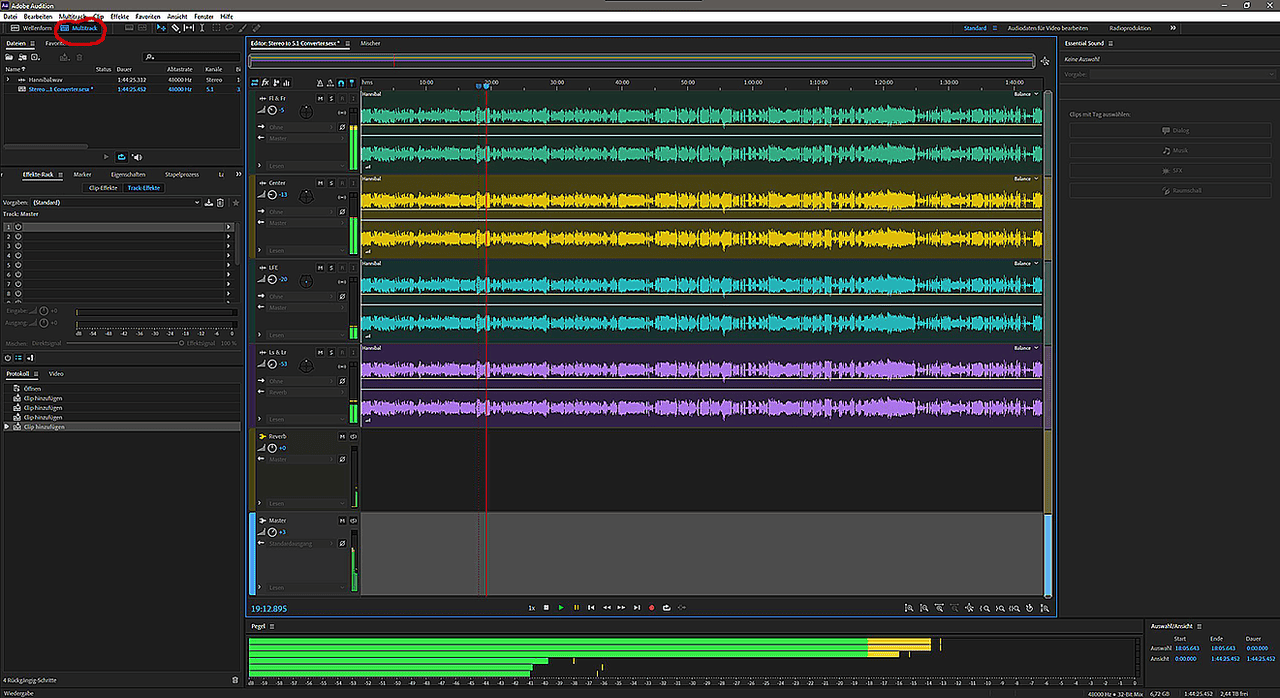Choose the Radioproduktion workspace
The width and height of the screenshot is (1280, 698).
[x=1130, y=28]
